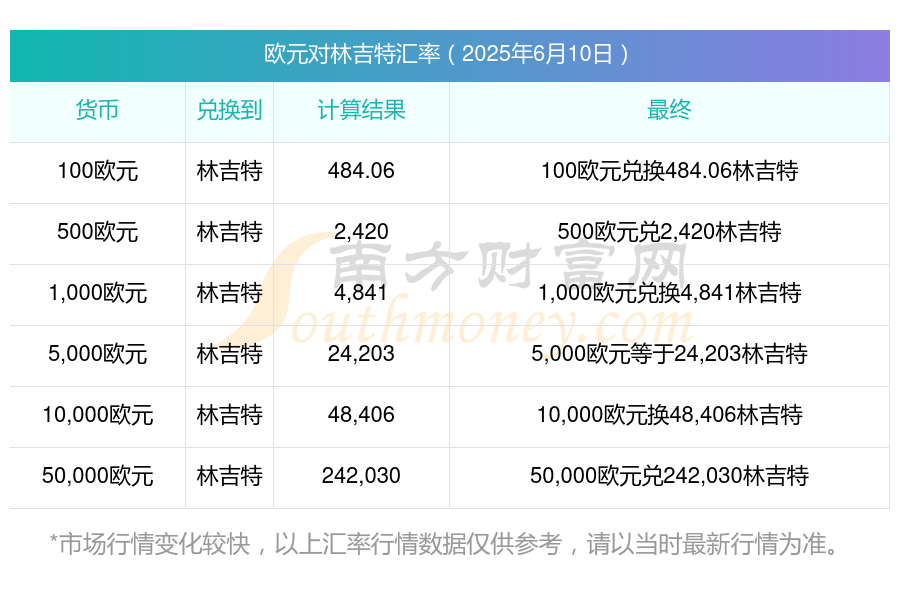Click the 100欧元 cell

point(98,171)
